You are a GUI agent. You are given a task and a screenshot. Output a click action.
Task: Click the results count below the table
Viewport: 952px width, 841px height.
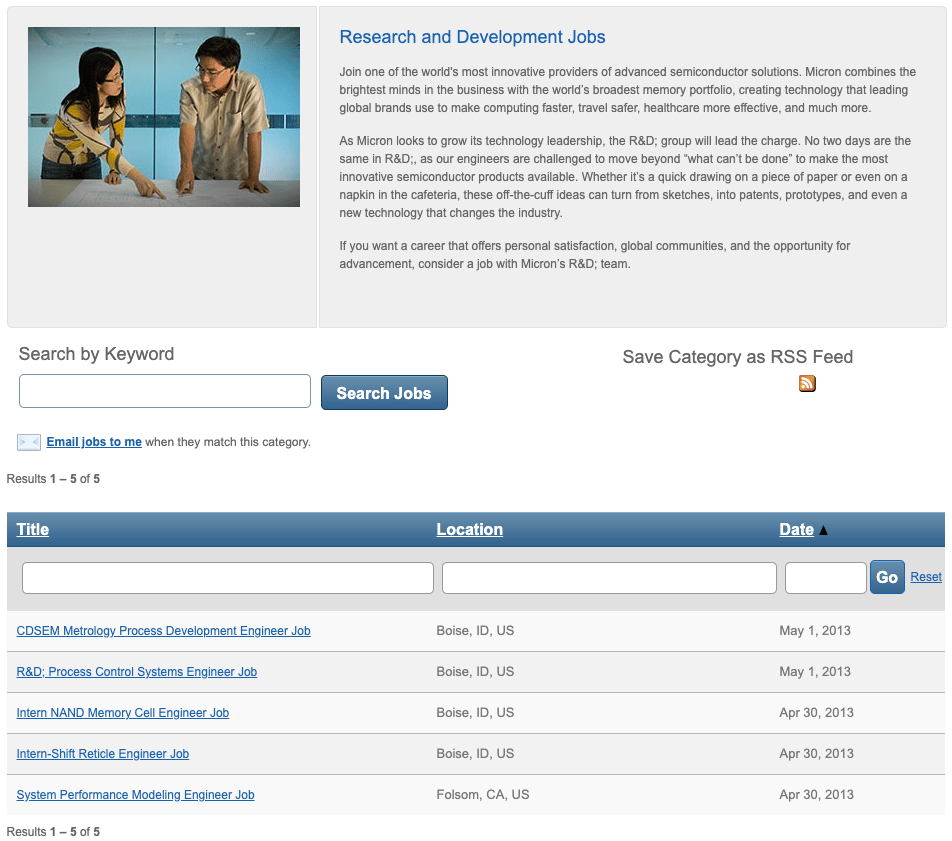pos(53,832)
